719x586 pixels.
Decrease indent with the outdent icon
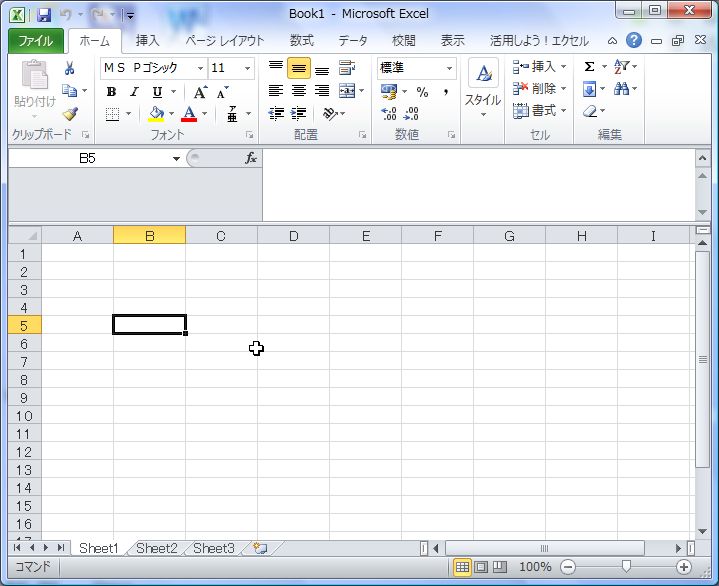276,113
